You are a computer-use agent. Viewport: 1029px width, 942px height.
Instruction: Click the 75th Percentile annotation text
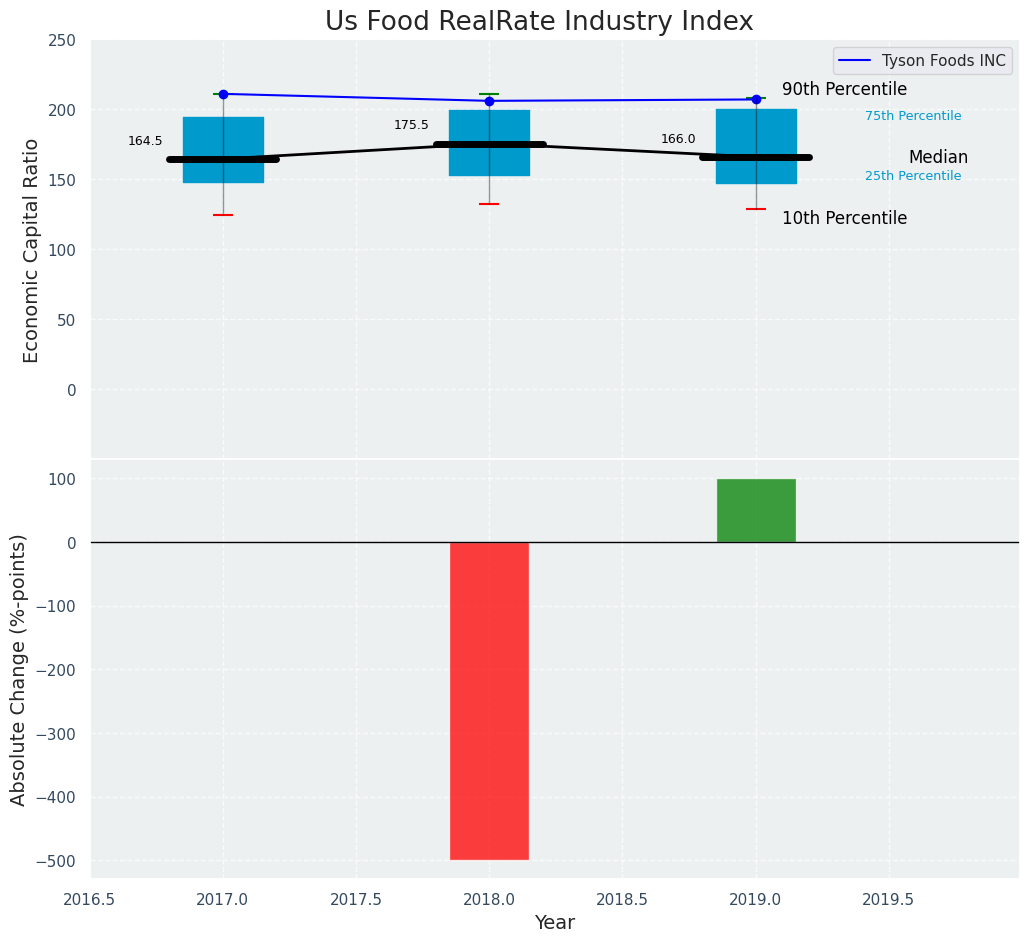[x=913, y=116]
